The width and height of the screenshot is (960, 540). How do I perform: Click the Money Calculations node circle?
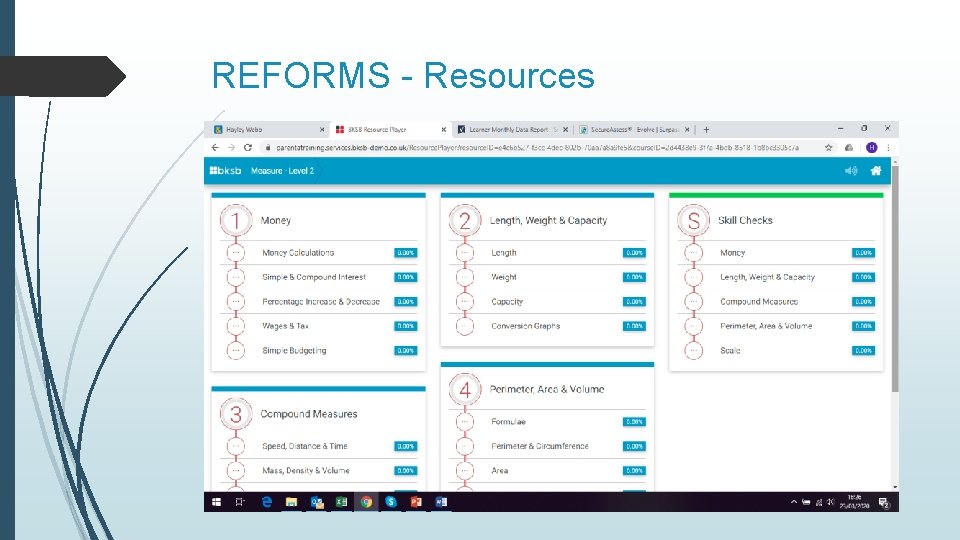pyautogui.click(x=236, y=252)
